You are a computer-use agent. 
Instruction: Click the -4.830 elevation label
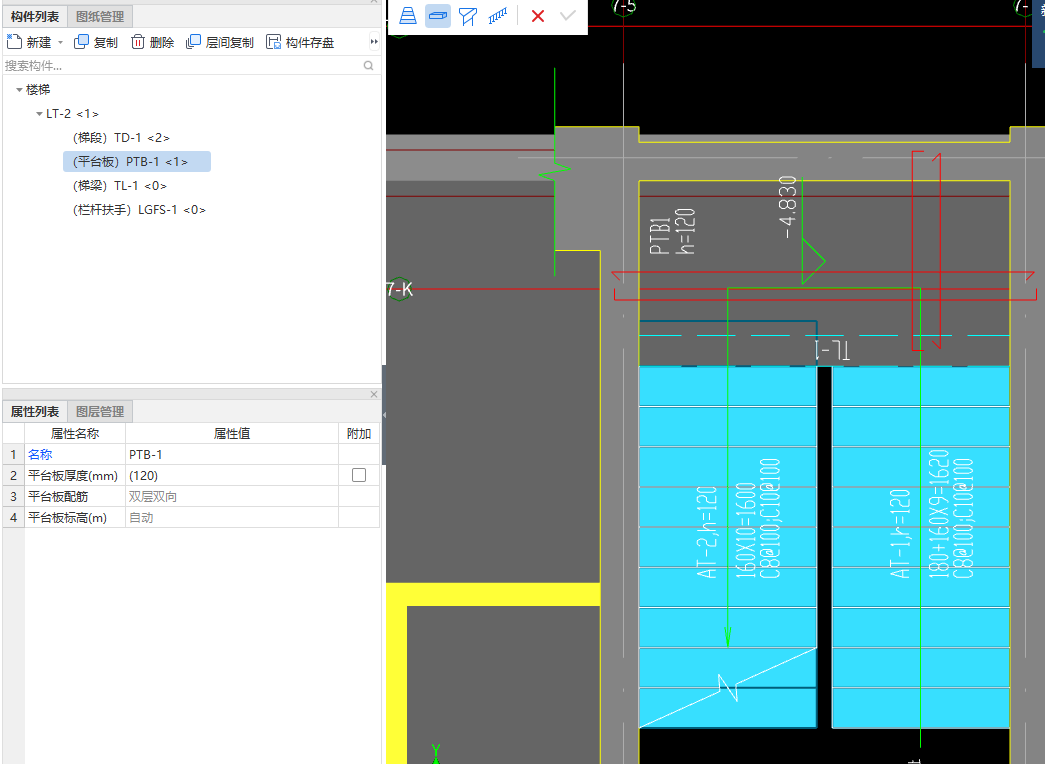(x=787, y=207)
